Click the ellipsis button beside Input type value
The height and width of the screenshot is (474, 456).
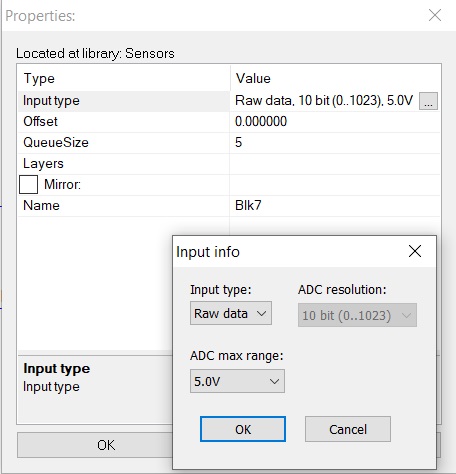[428, 101]
